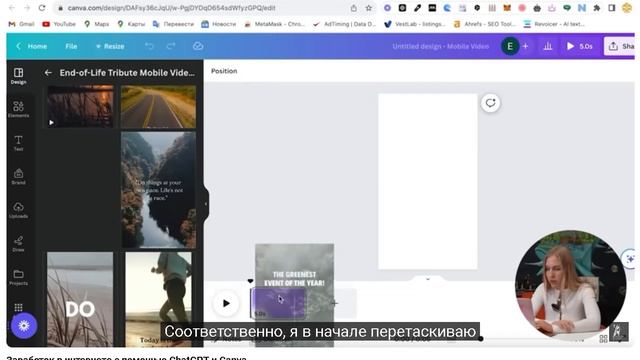Open browser Extensions puzzle icon
Screen dimensions: 640x360
coord(597,8)
